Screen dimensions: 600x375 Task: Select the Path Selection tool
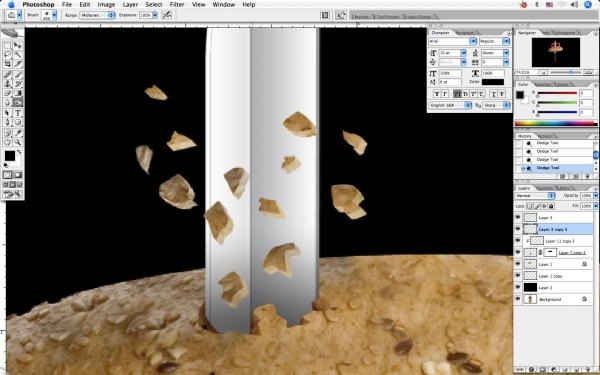point(7,113)
